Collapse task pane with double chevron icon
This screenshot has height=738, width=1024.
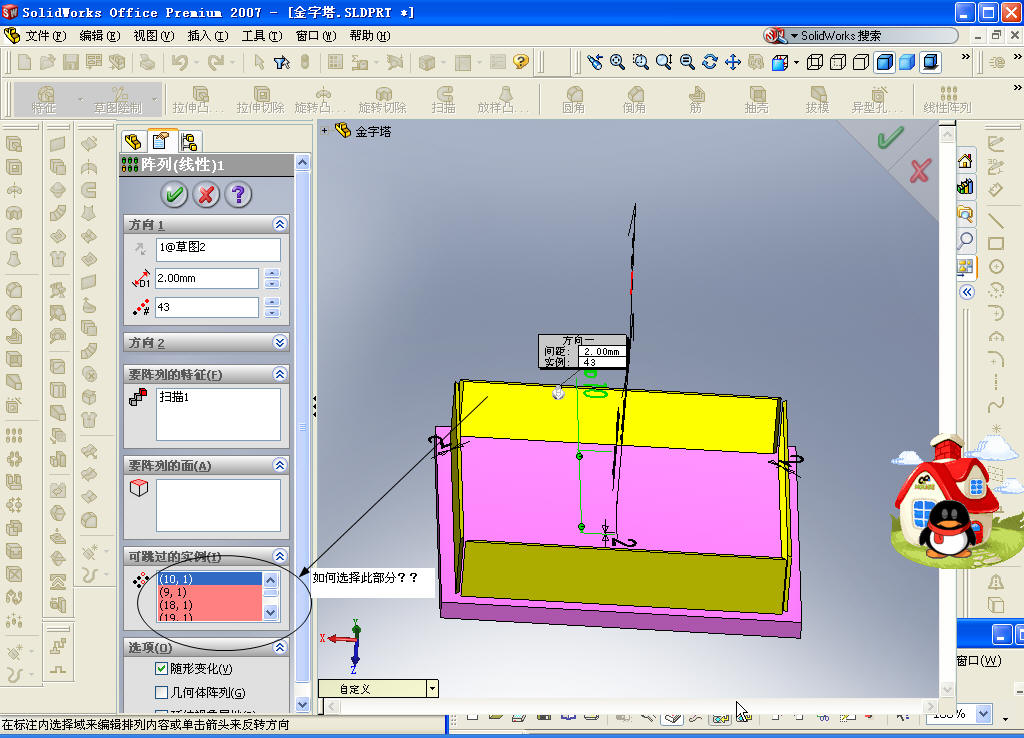[x=967, y=292]
